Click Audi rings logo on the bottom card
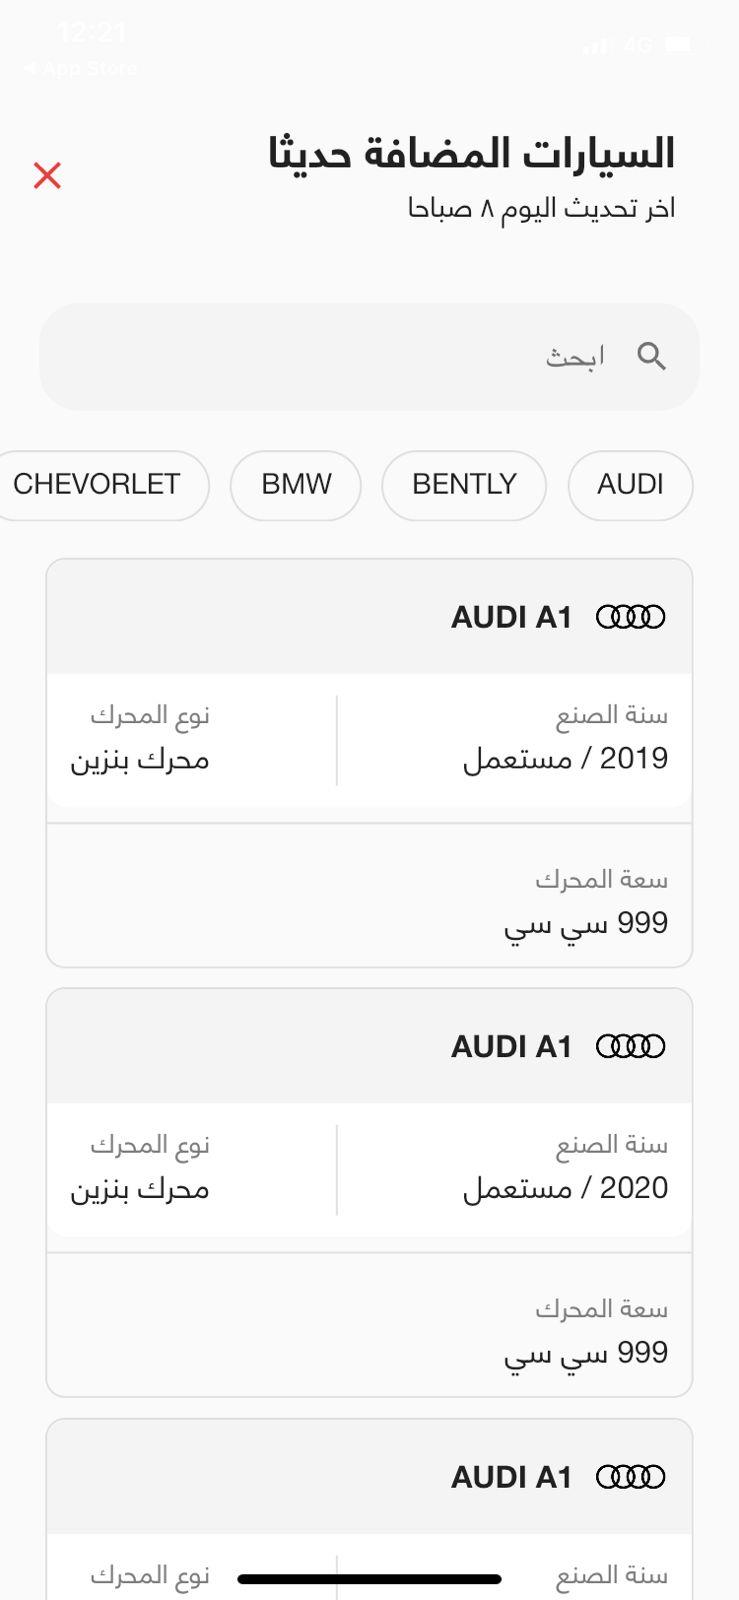739x1600 pixels. coord(630,1477)
